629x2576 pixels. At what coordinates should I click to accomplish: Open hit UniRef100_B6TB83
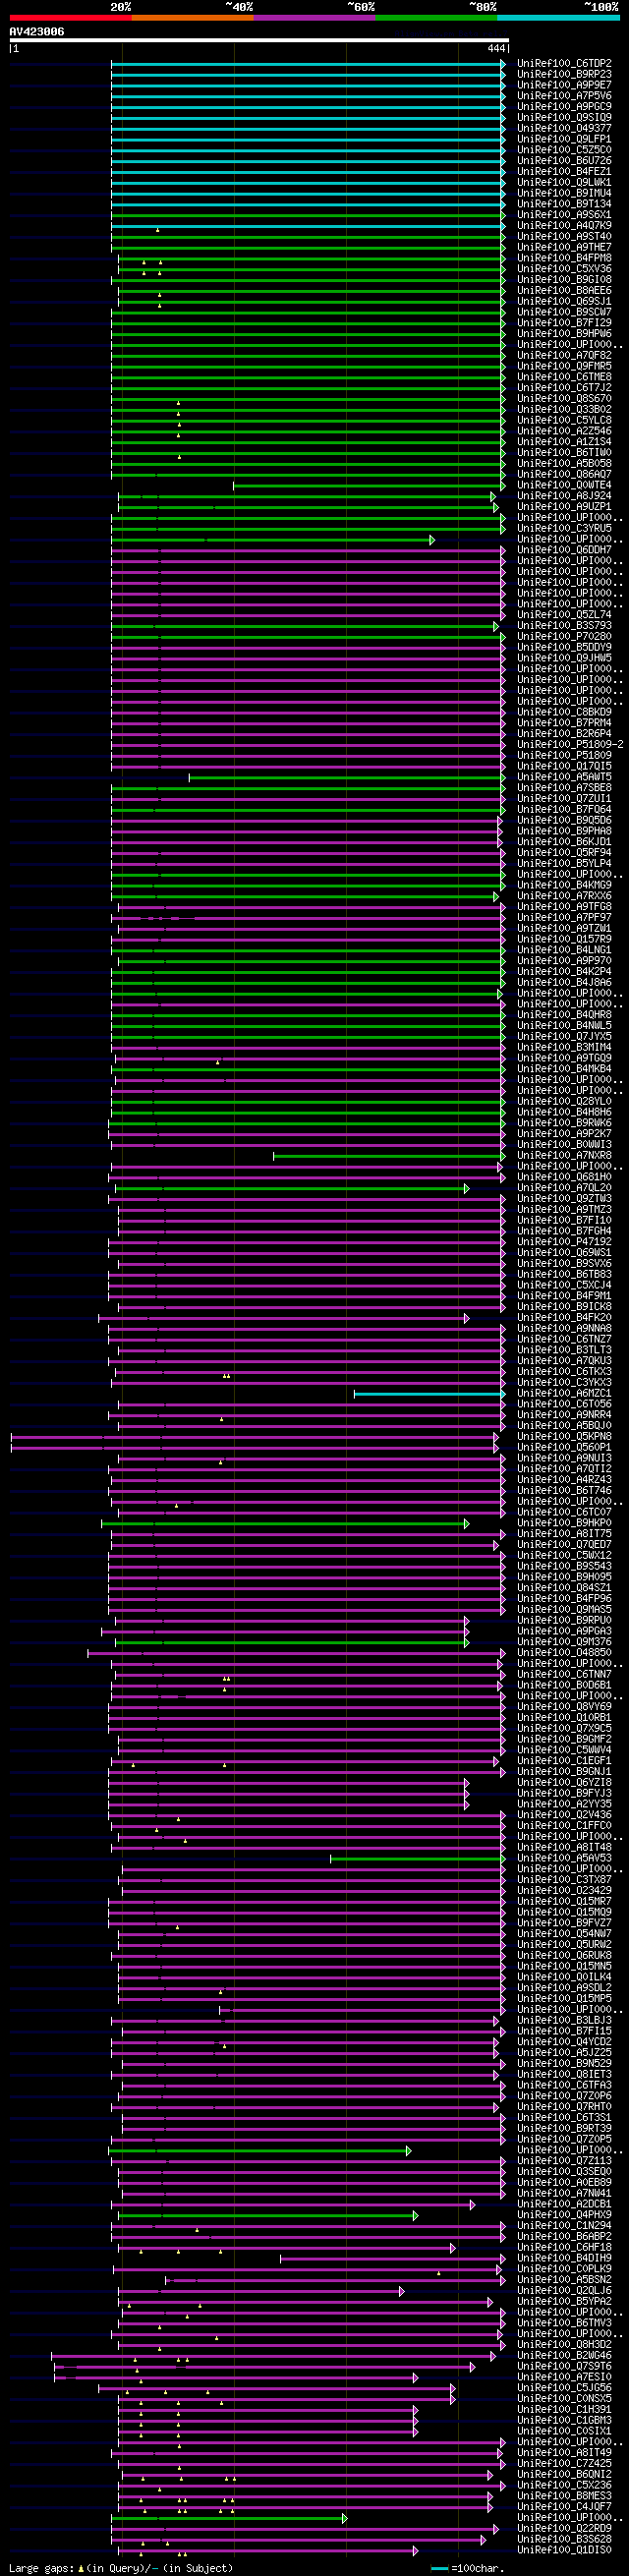(564, 1275)
